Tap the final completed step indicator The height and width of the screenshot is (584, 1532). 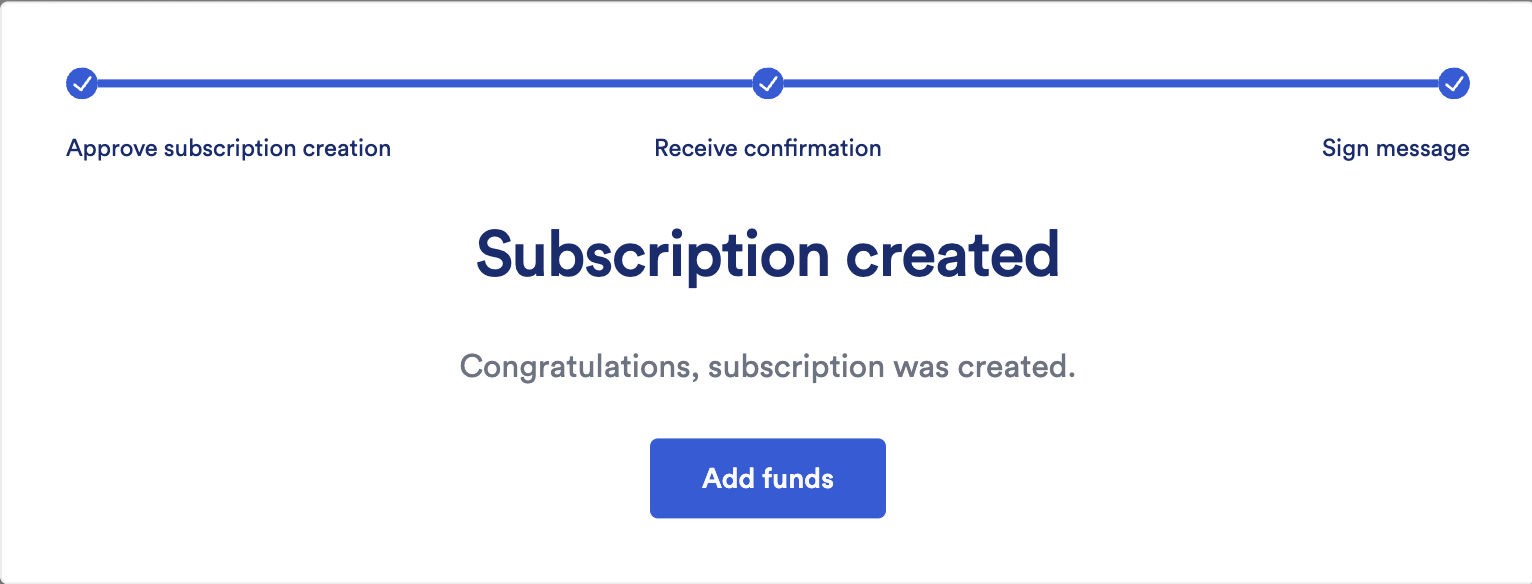(x=1454, y=84)
